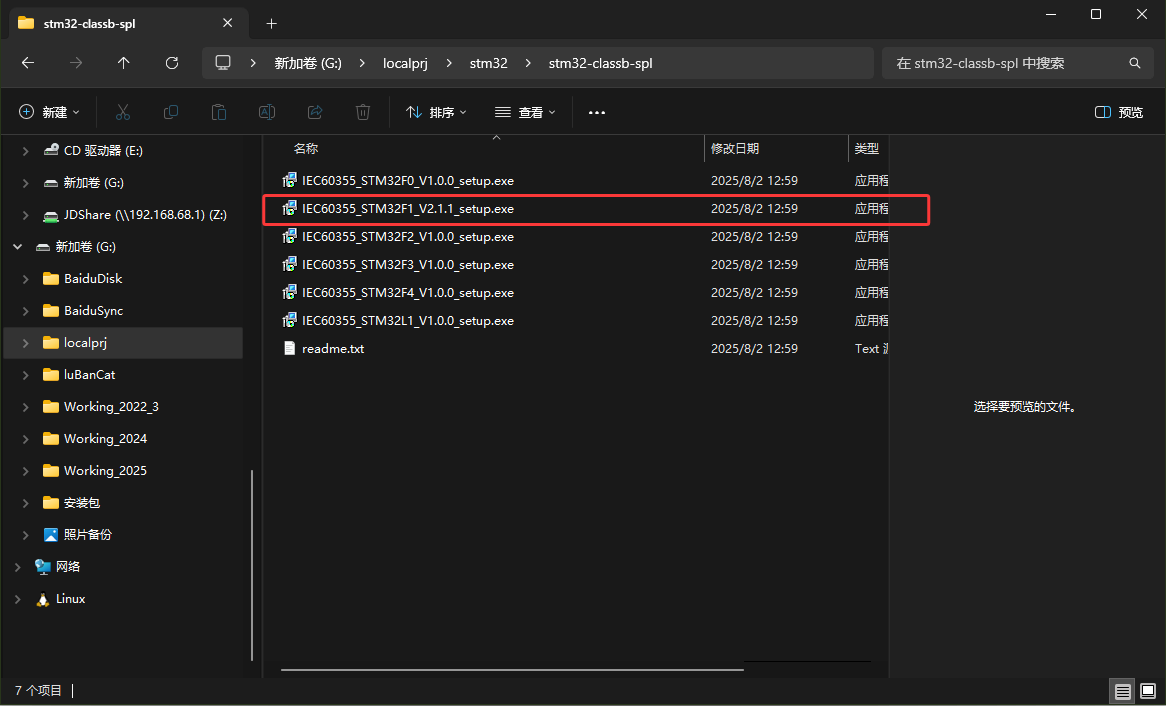Click the horizontal scrollbar under file list
Viewport: 1166px width, 706px height.
[x=512, y=670]
